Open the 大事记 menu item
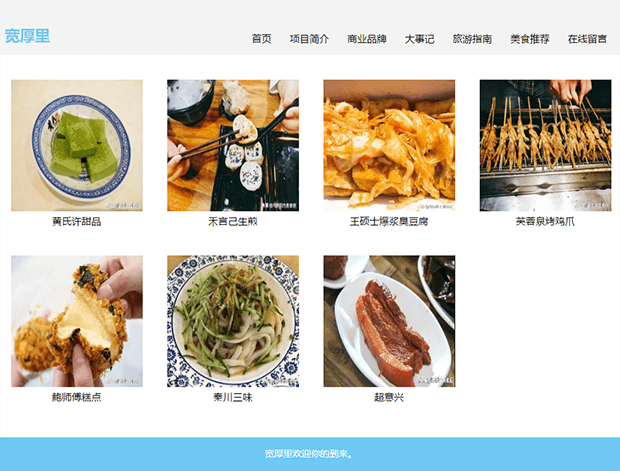This screenshot has height=471, width=620. tap(419, 39)
